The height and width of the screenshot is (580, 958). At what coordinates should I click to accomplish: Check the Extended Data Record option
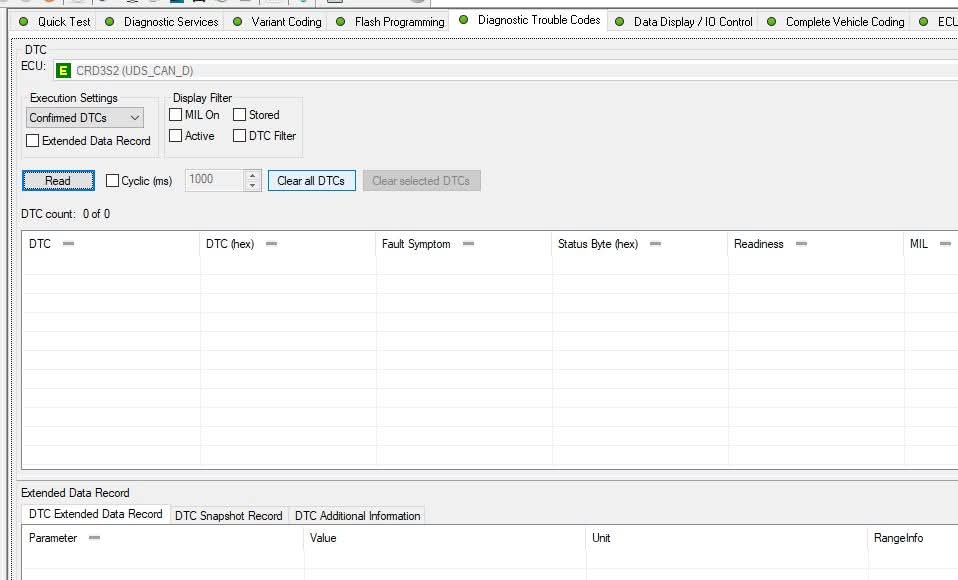tap(33, 141)
